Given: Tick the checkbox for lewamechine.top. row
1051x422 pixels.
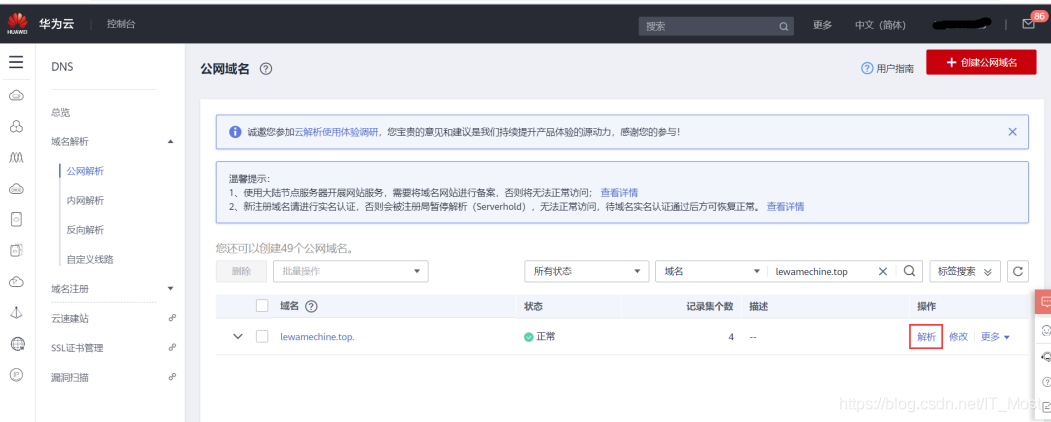Looking at the screenshot, I should (x=262, y=336).
